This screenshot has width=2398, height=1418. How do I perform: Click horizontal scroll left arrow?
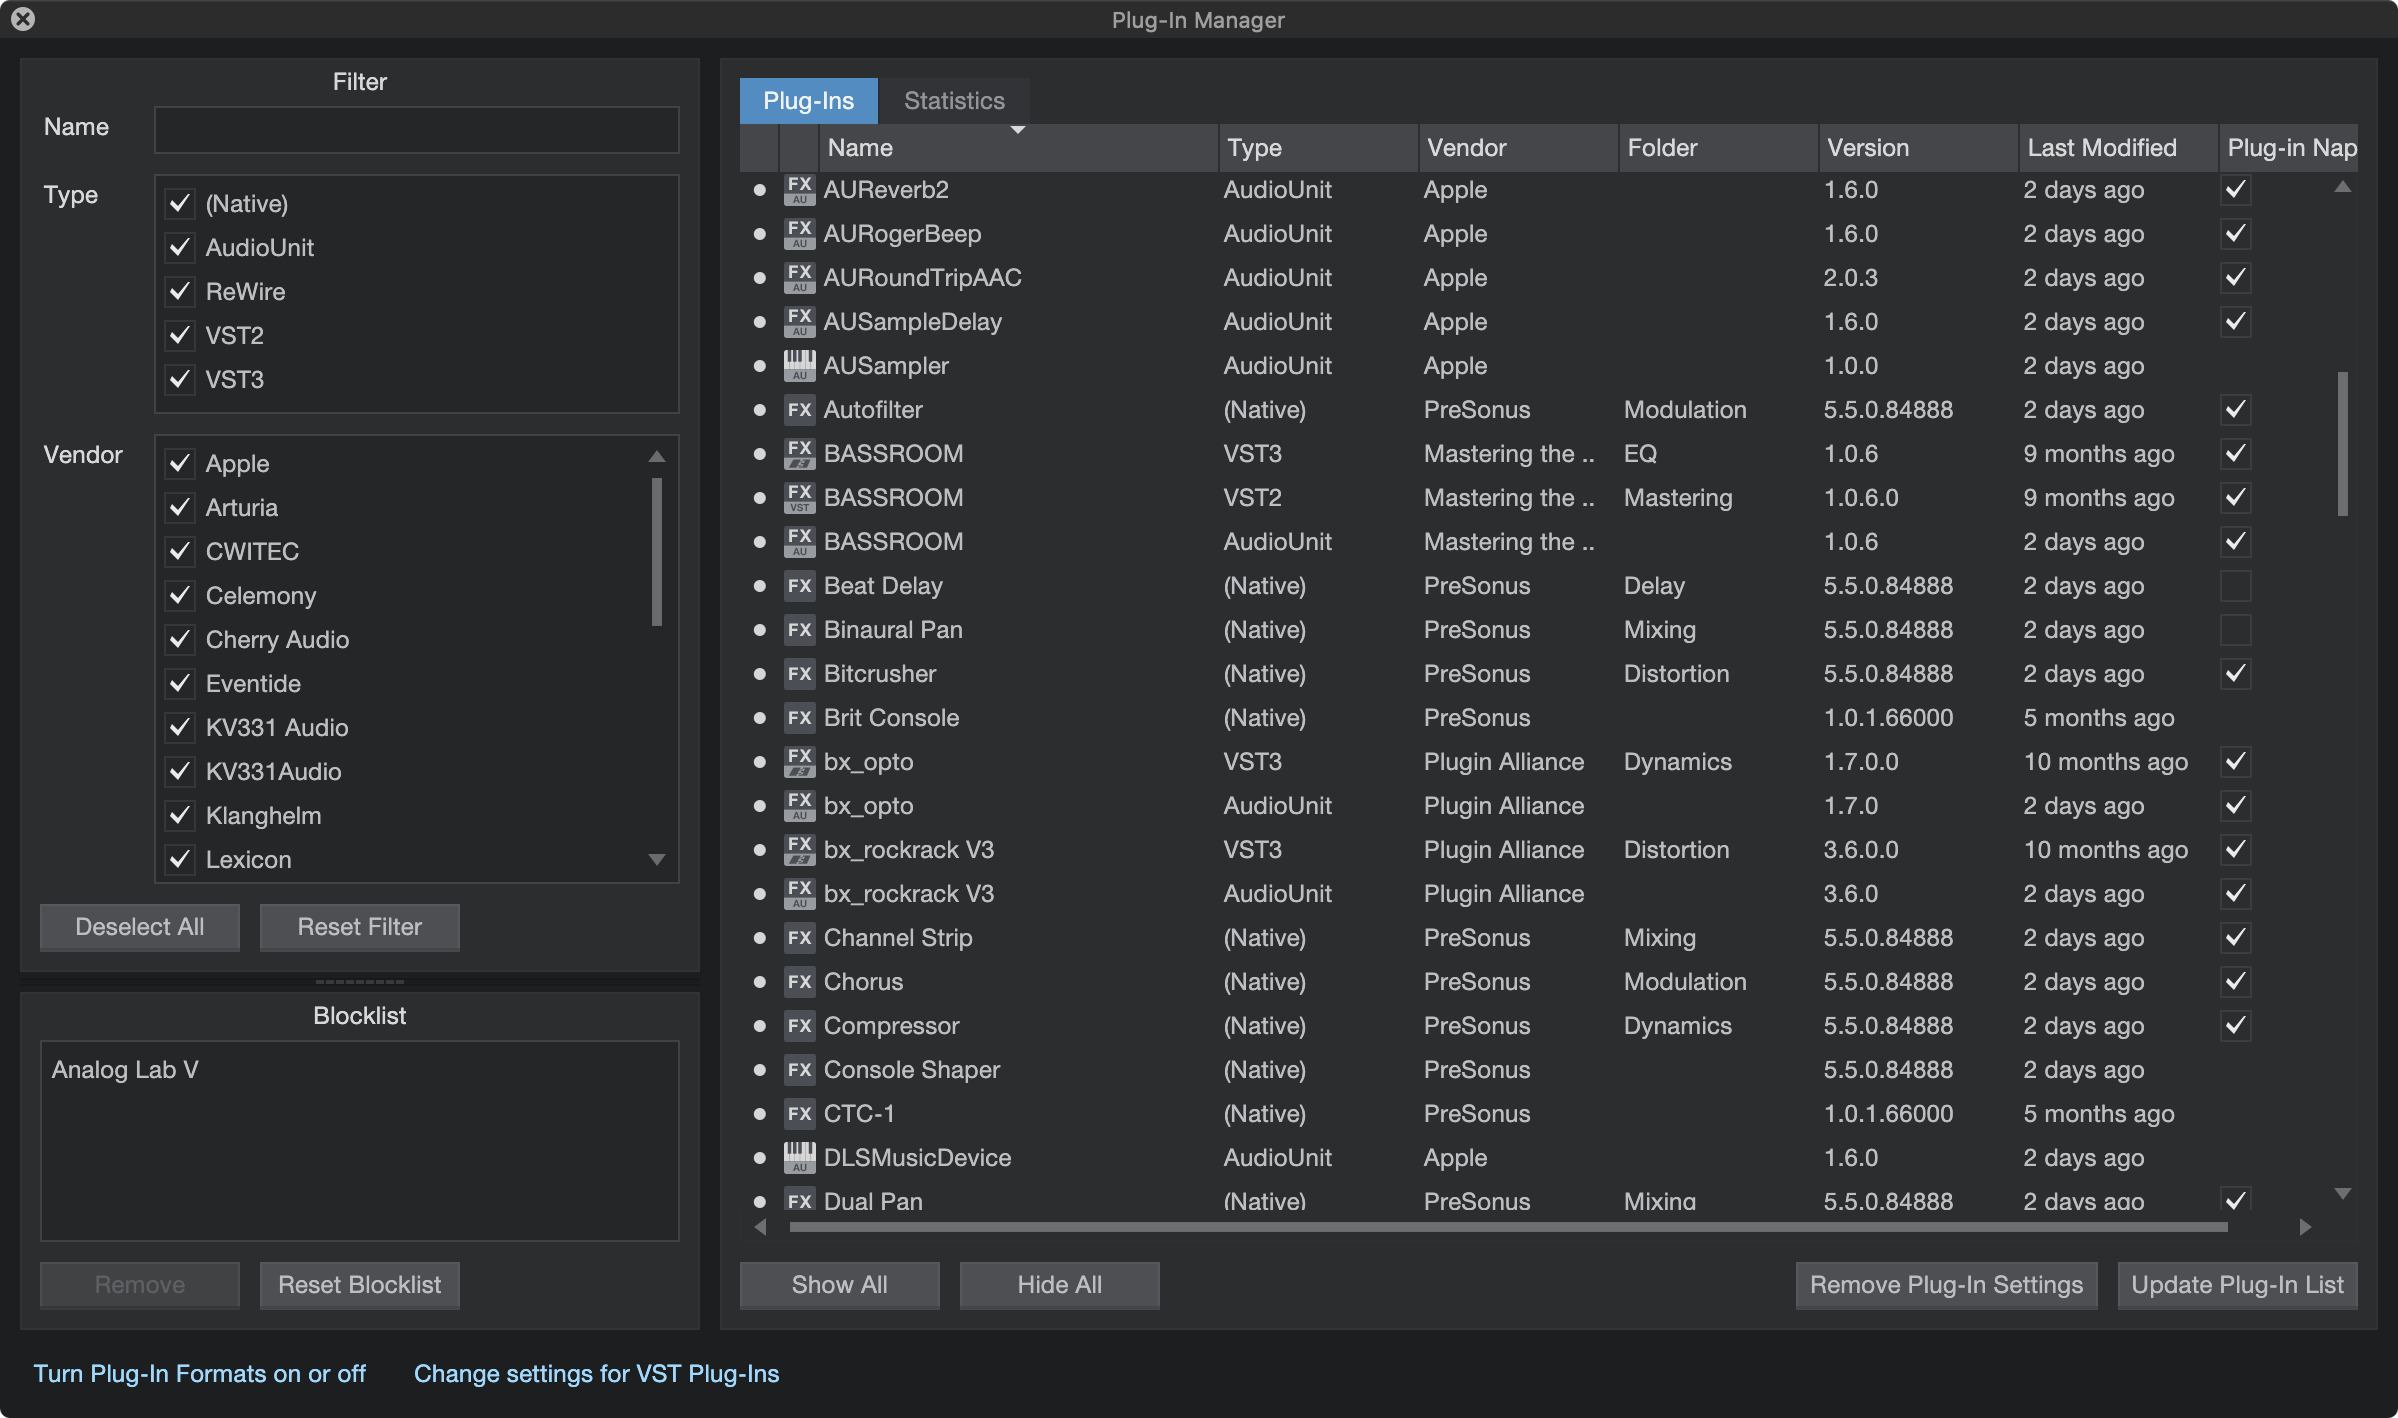click(760, 1227)
